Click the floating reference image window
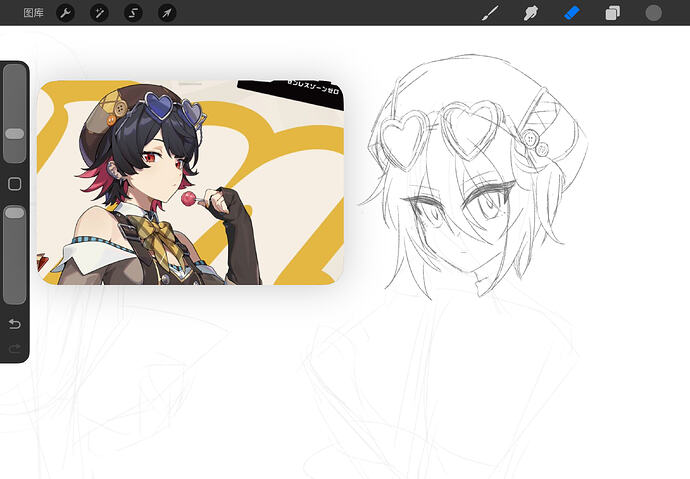The image size is (690, 479). pos(190,183)
